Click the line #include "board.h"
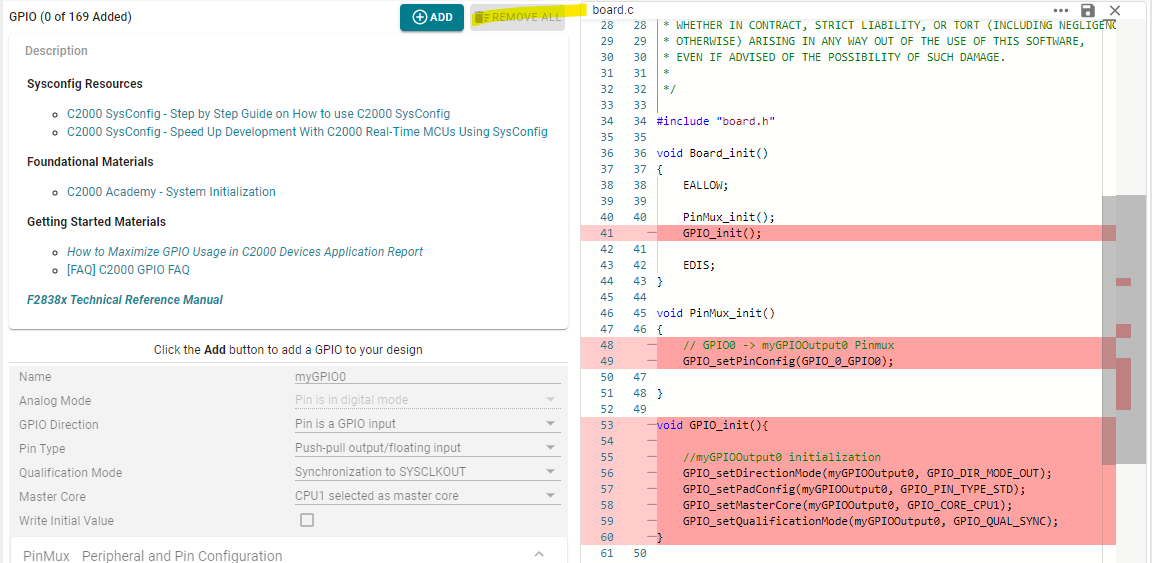The width and height of the screenshot is (1152, 563). (x=716, y=121)
